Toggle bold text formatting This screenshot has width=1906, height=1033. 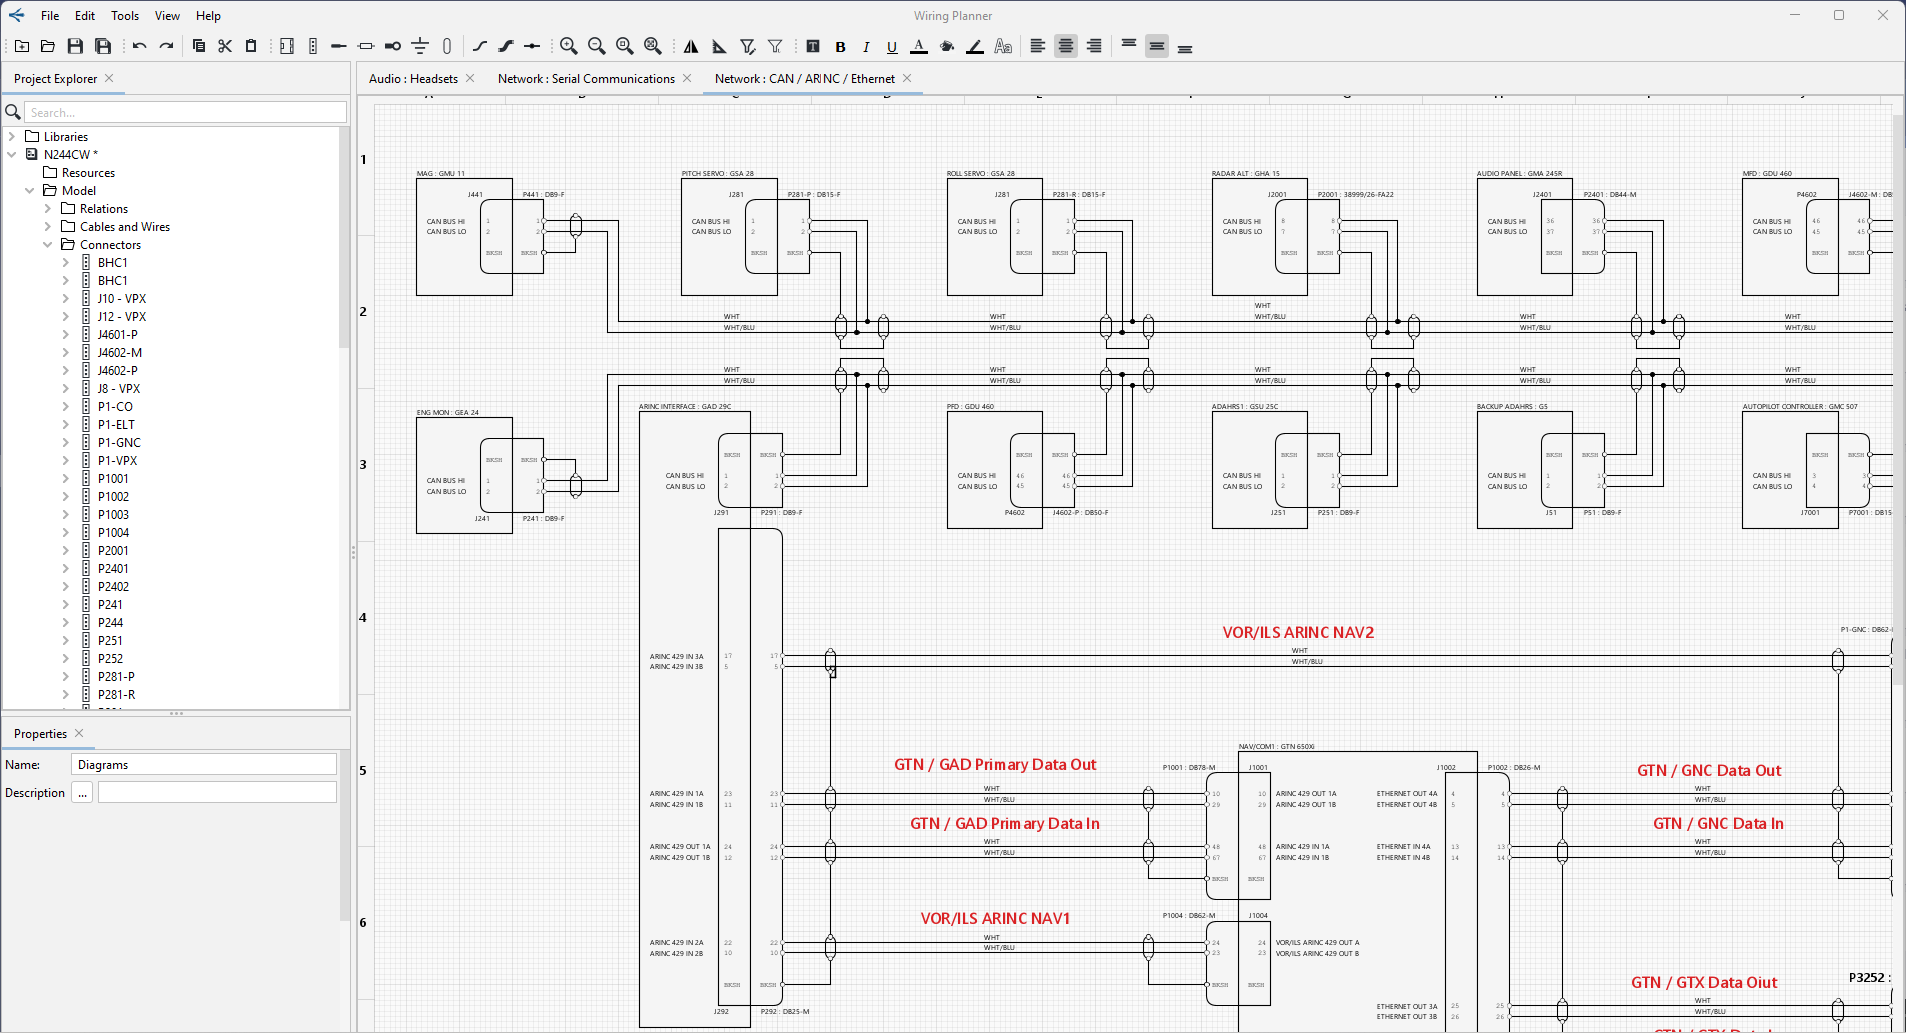840,46
